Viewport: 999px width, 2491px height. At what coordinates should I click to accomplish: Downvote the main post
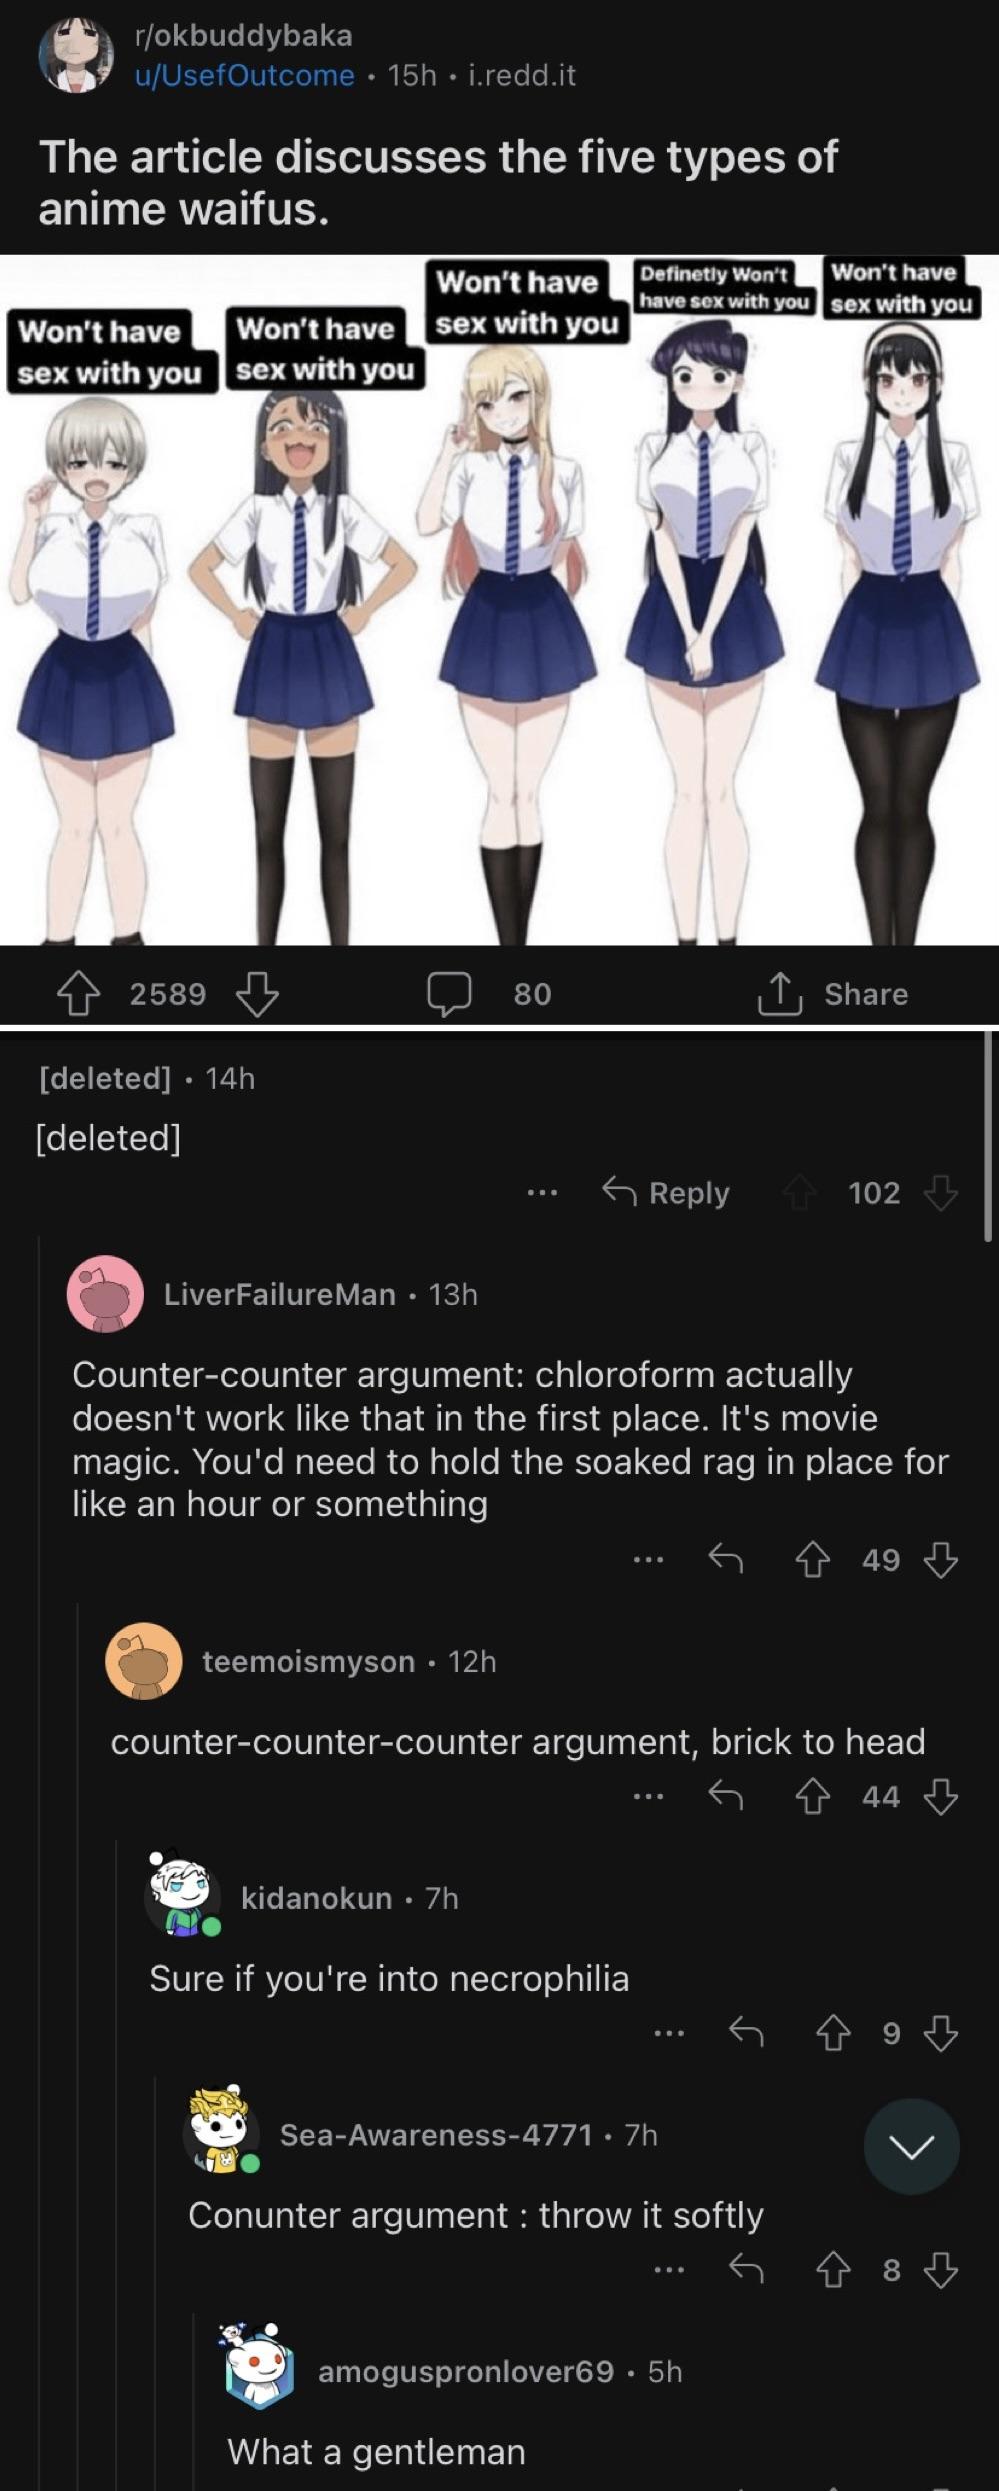[x=257, y=994]
